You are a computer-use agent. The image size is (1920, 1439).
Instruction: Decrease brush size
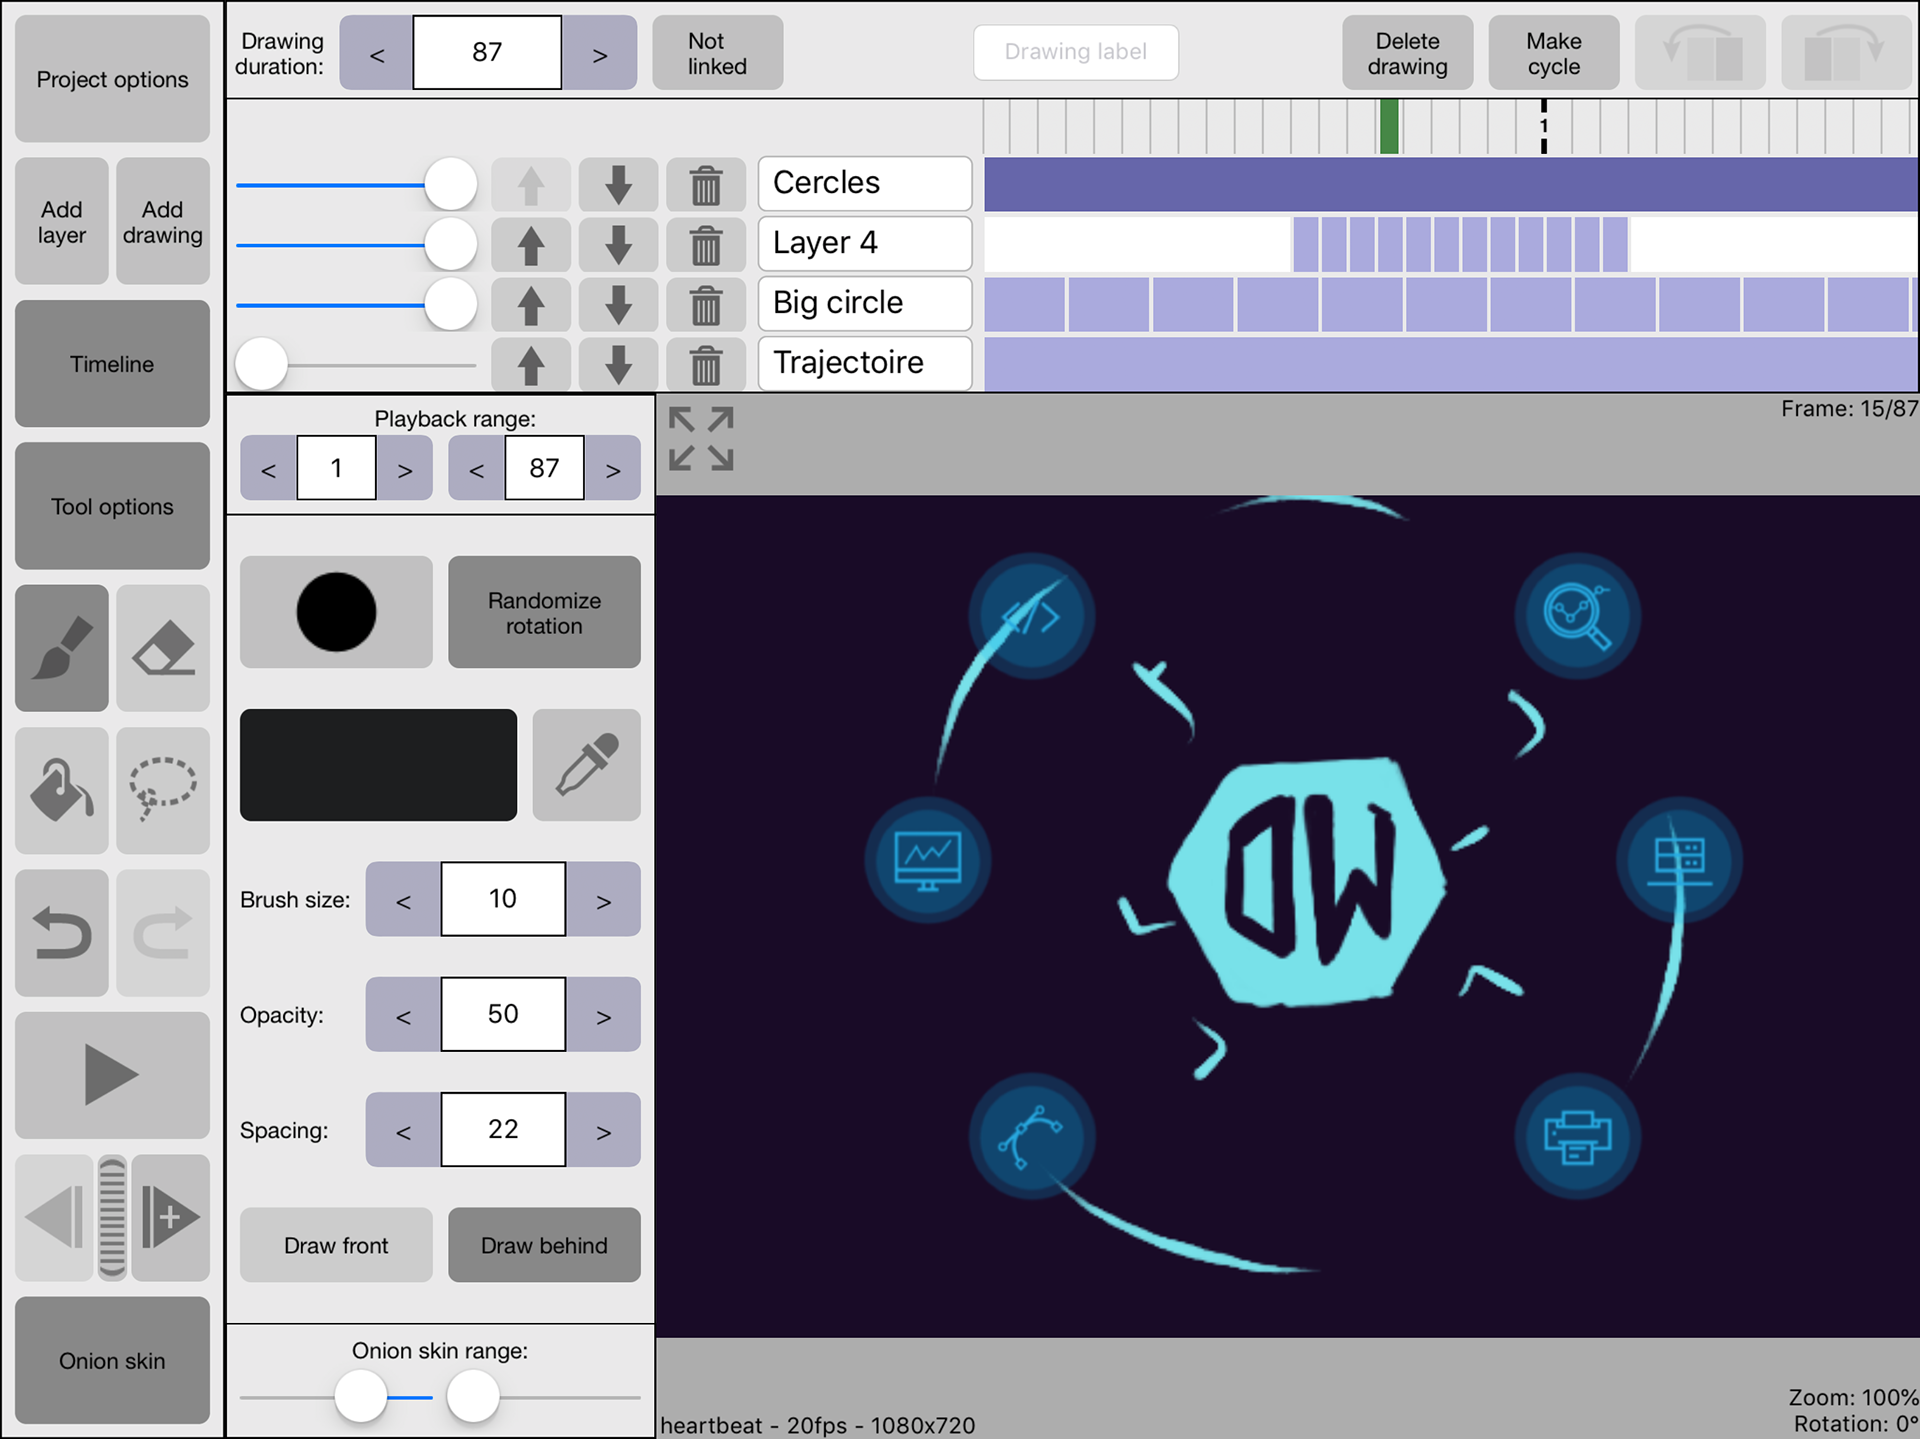click(x=403, y=899)
